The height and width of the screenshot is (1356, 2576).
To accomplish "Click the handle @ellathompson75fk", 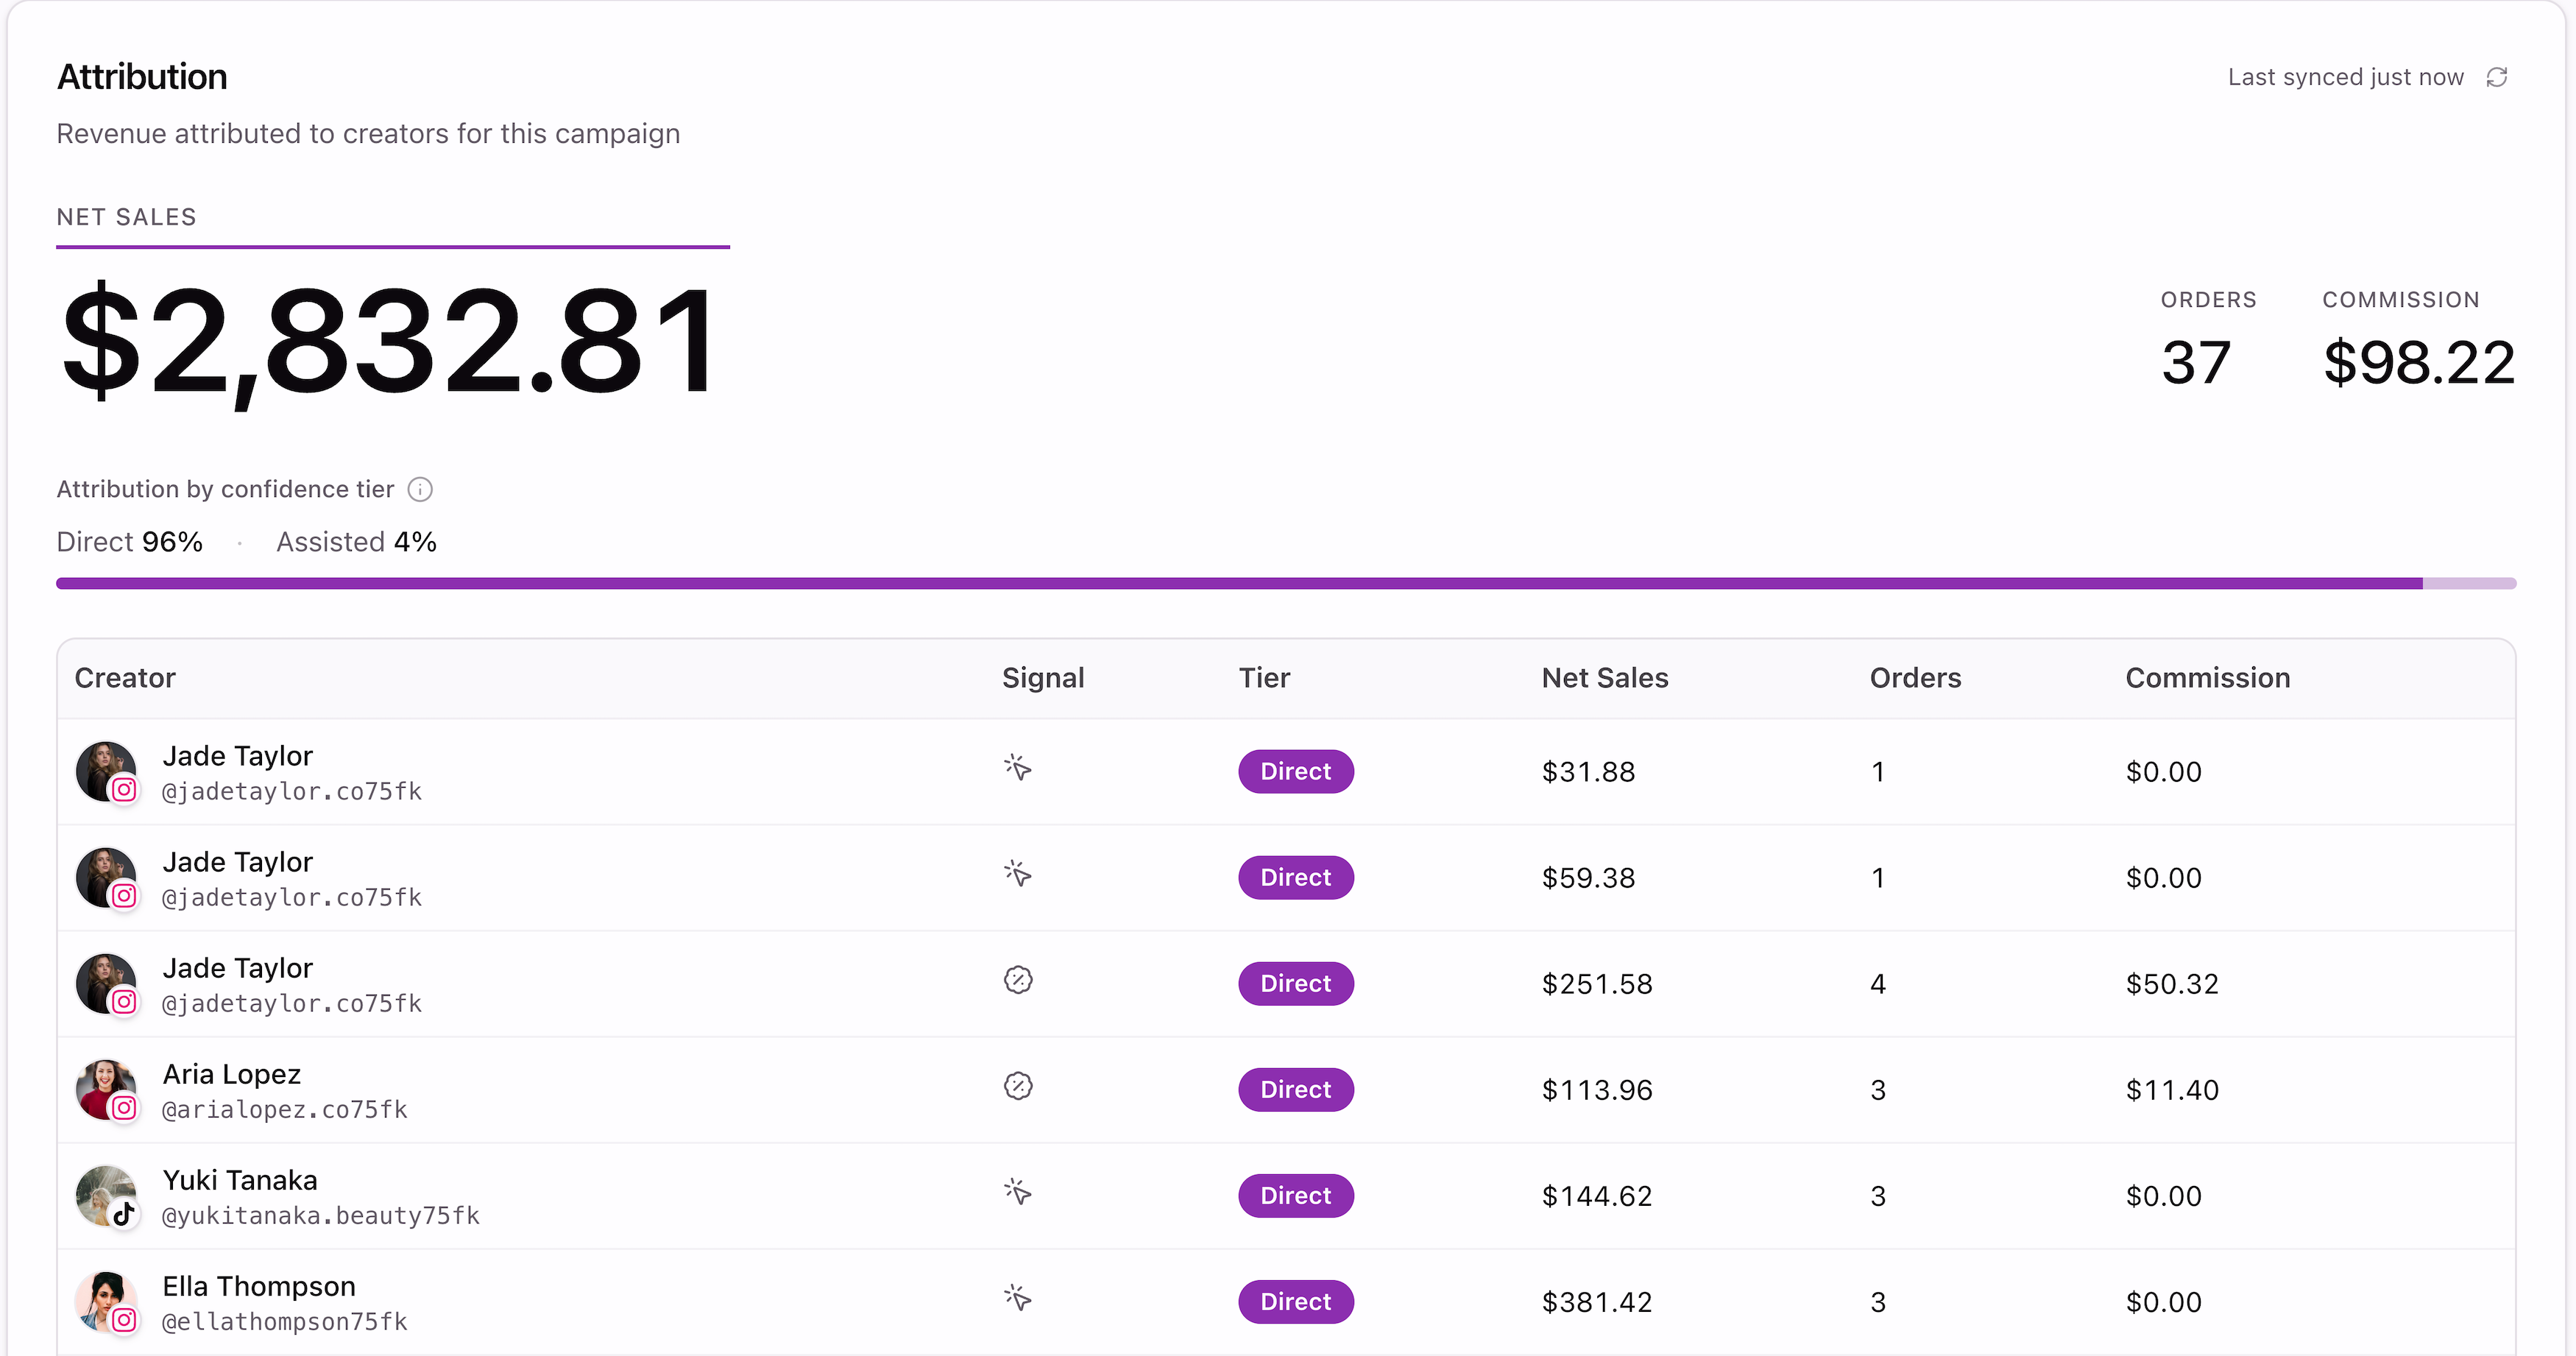I will coord(284,1321).
